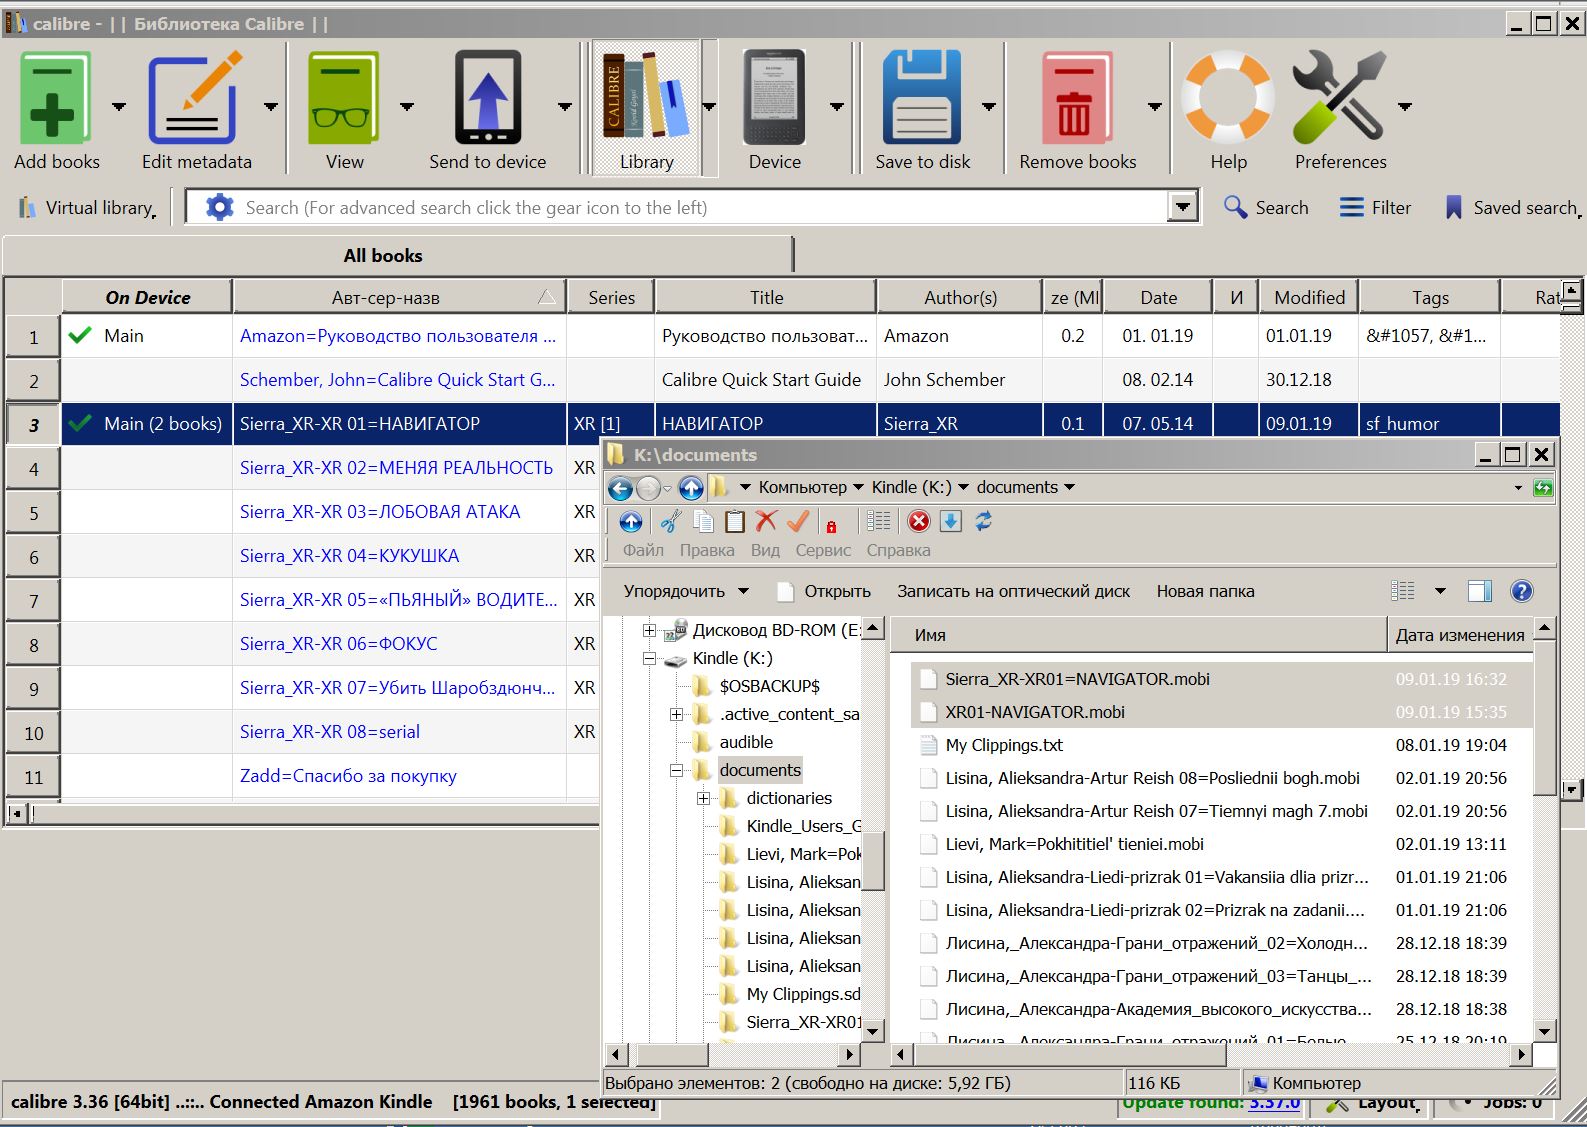Open the Файл menu in Explorer
The width and height of the screenshot is (1587, 1127).
pyautogui.click(x=643, y=550)
